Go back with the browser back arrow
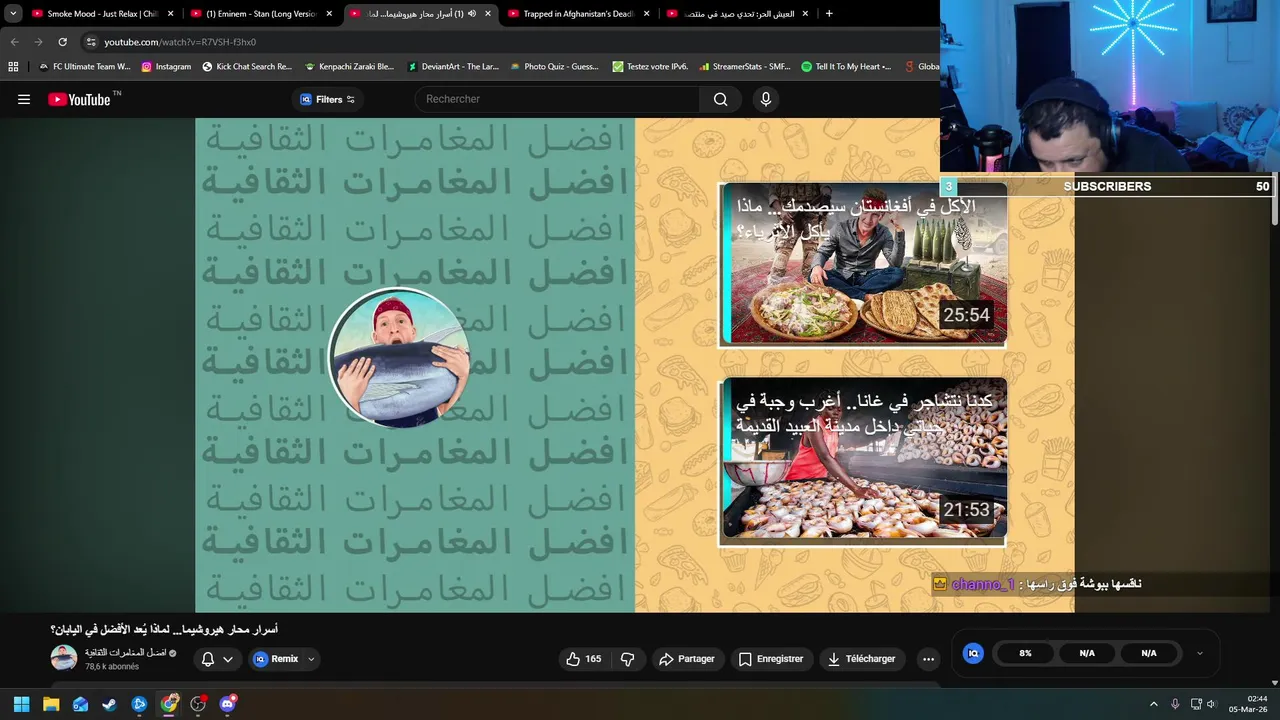 click(14, 42)
